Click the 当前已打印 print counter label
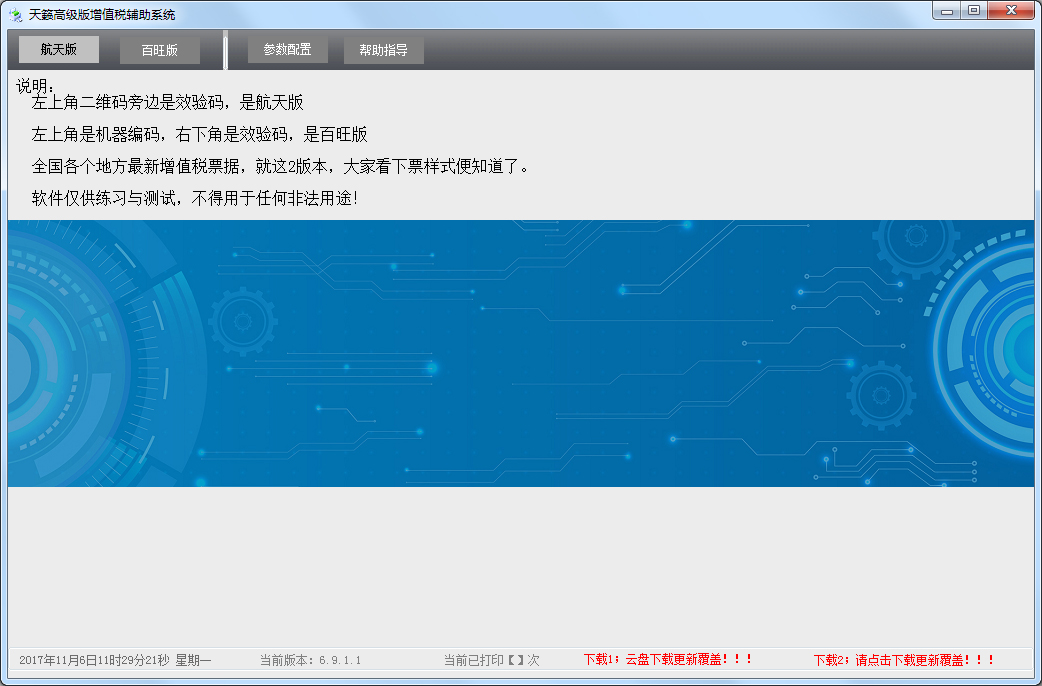The image size is (1042, 686). [488, 659]
